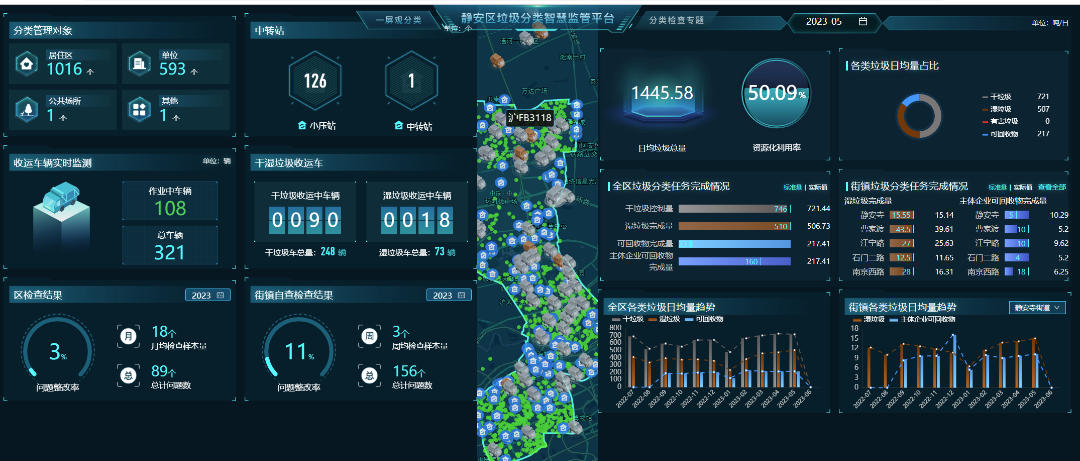This screenshot has height=461, width=1080.
Task: Toggle the 干垃圾 legend in 各类垃圾日均量占比
Action: coord(995,96)
